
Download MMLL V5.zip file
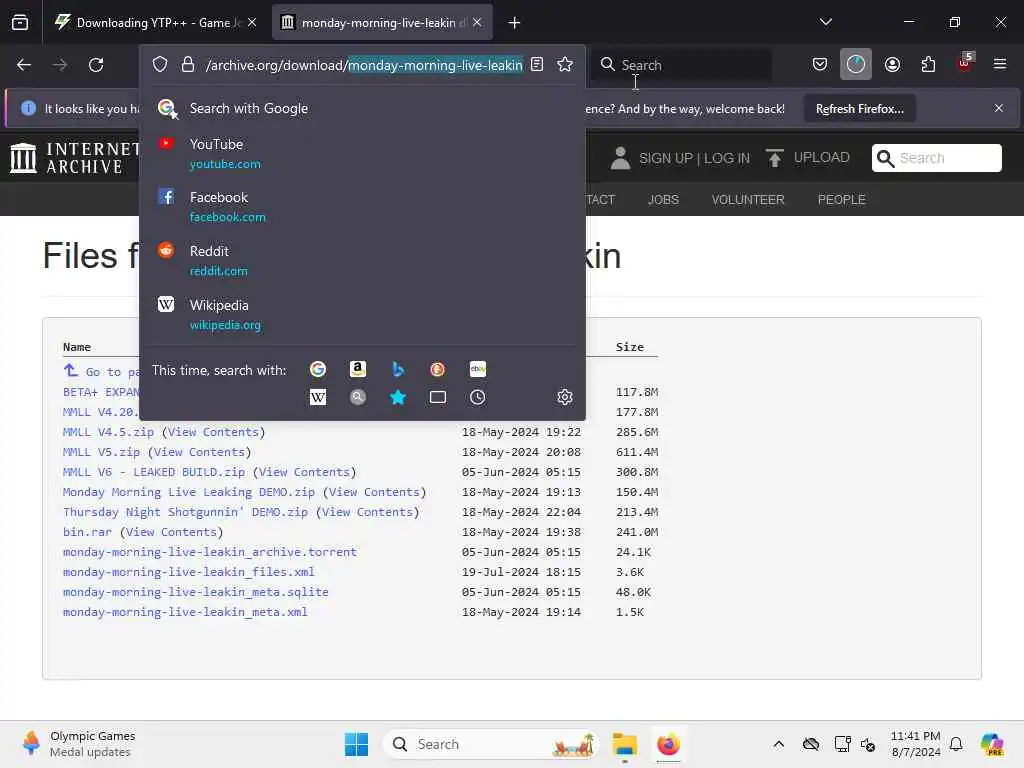(x=101, y=452)
